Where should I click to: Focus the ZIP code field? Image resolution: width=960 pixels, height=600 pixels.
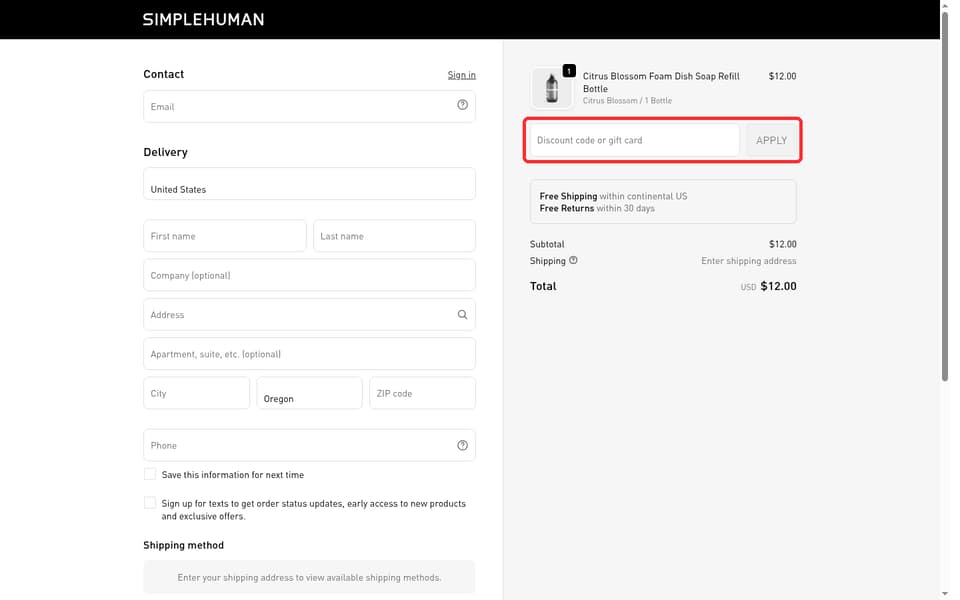pos(422,393)
